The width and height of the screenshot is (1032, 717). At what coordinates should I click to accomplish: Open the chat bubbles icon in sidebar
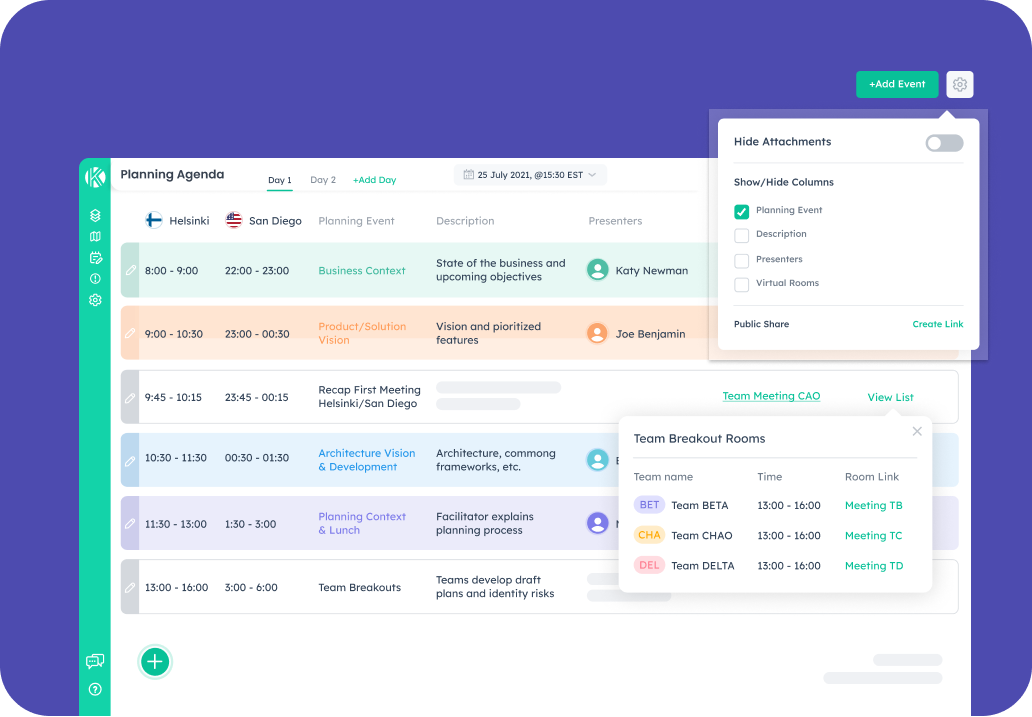point(95,661)
